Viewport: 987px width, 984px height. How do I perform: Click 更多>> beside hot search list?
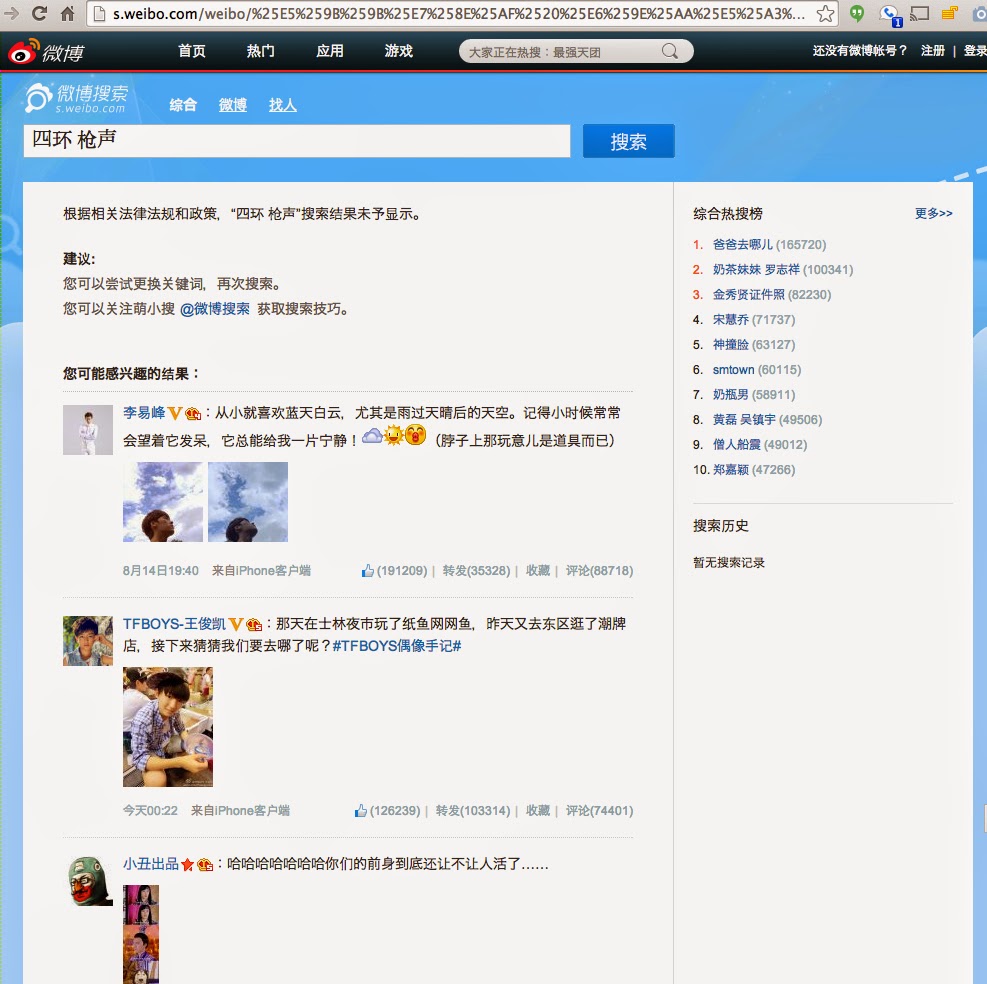point(933,213)
